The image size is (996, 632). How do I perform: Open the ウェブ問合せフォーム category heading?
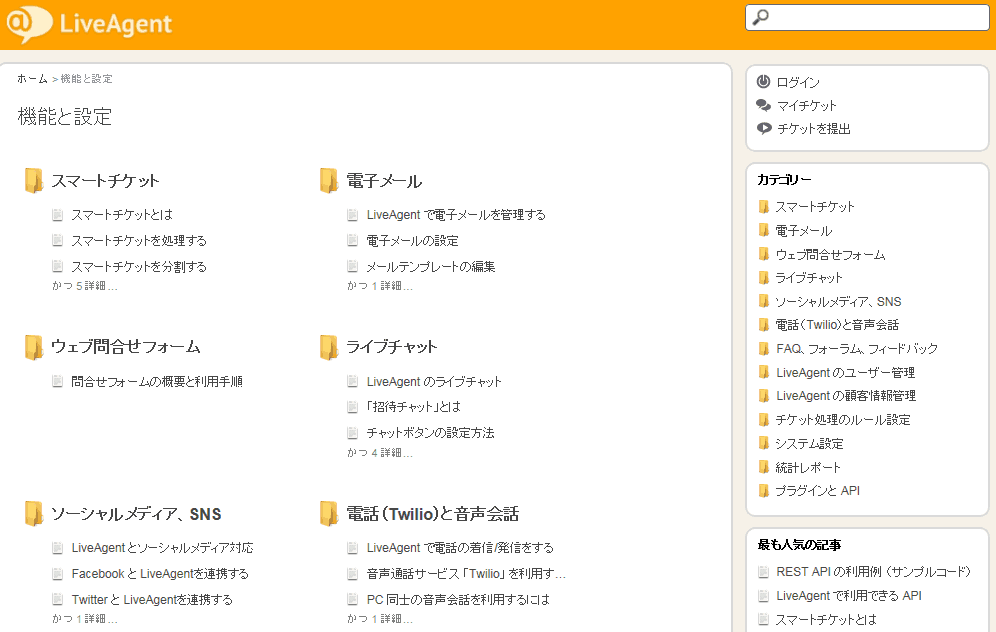pyautogui.click(x=125, y=347)
